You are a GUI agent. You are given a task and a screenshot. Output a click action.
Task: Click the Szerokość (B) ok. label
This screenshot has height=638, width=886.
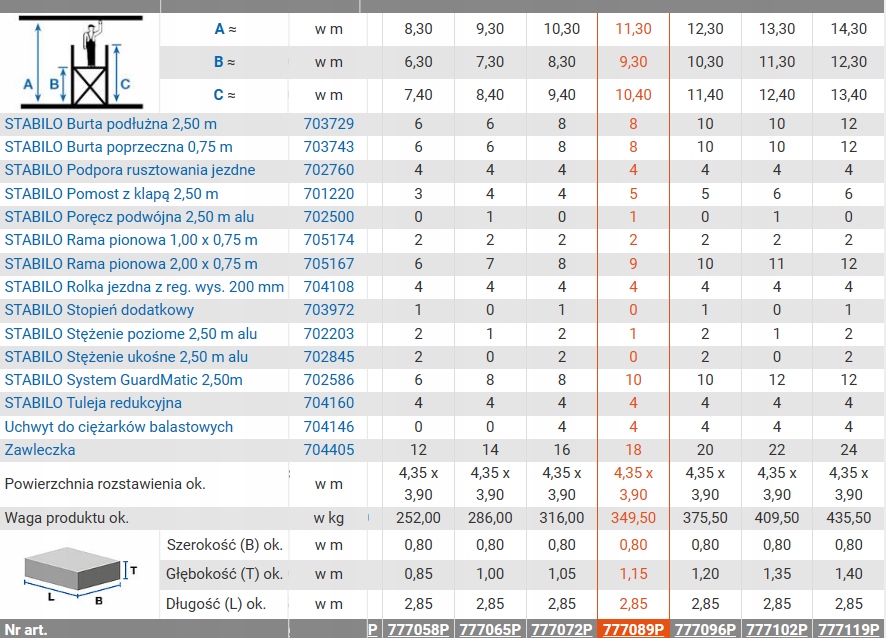click(225, 545)
